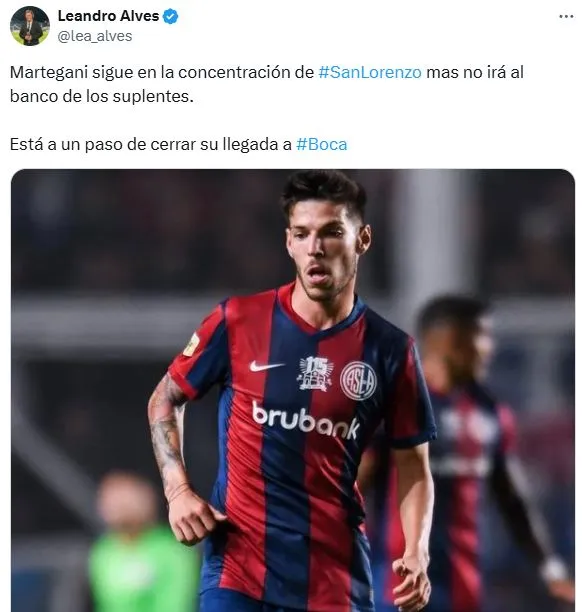This screenshot has height=612, width=588.
Task: Open Leandro Alves profile avatar
Action: 30,26
